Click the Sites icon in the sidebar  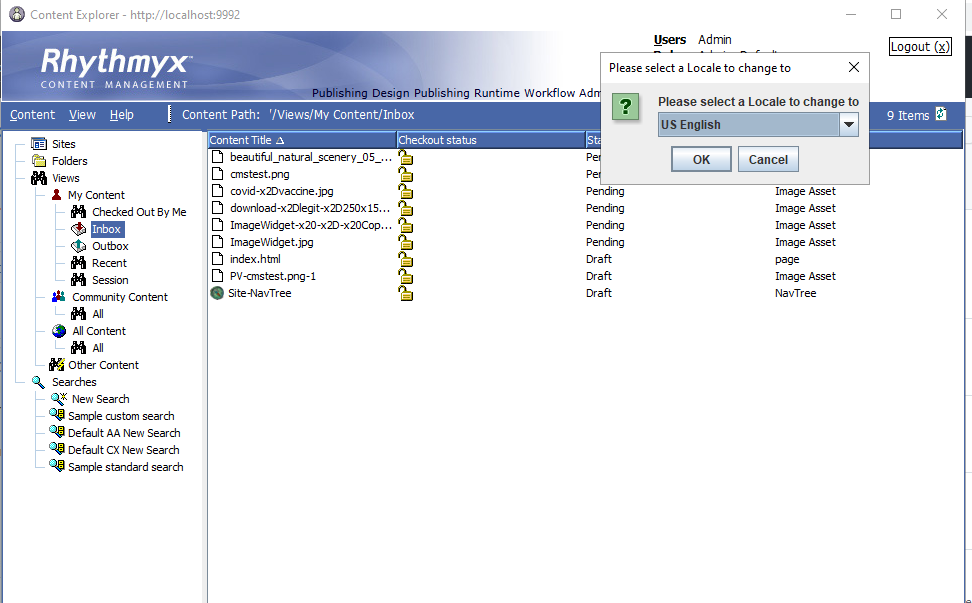pyautogui.click(x=37, y=143)
